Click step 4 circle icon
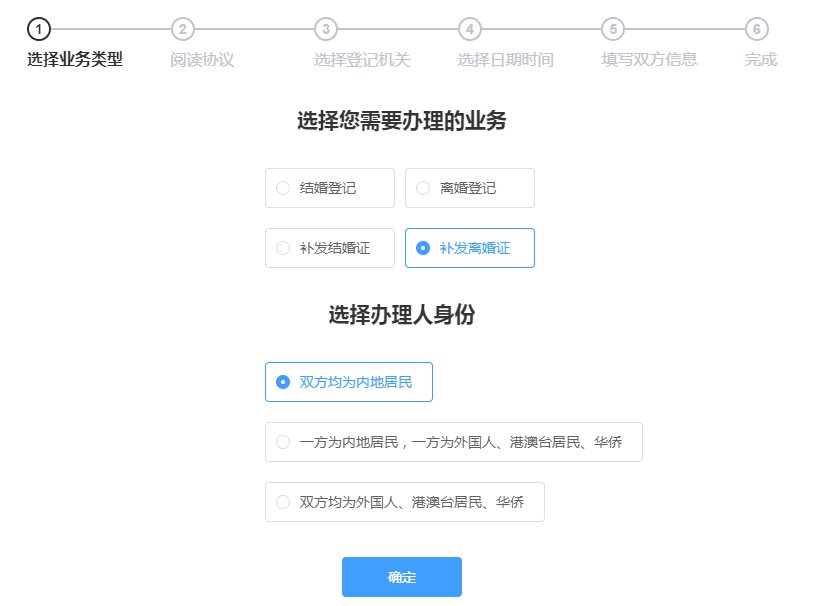Viewport: 827px width, 606px height. (469, 29)
